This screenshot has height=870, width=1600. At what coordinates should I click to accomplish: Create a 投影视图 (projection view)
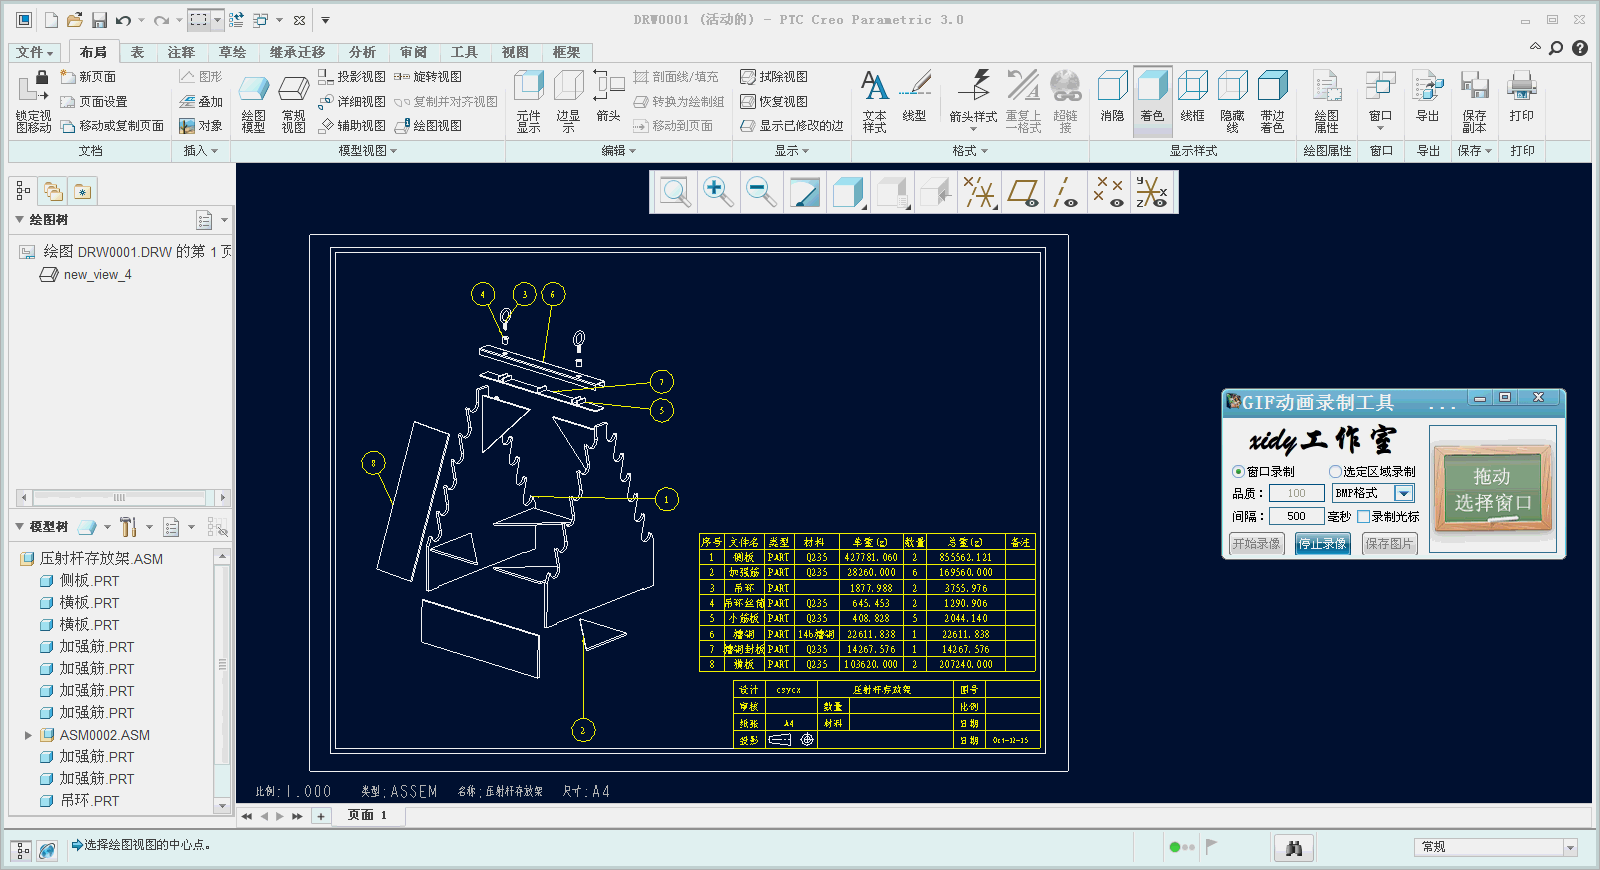pos(352,77)
